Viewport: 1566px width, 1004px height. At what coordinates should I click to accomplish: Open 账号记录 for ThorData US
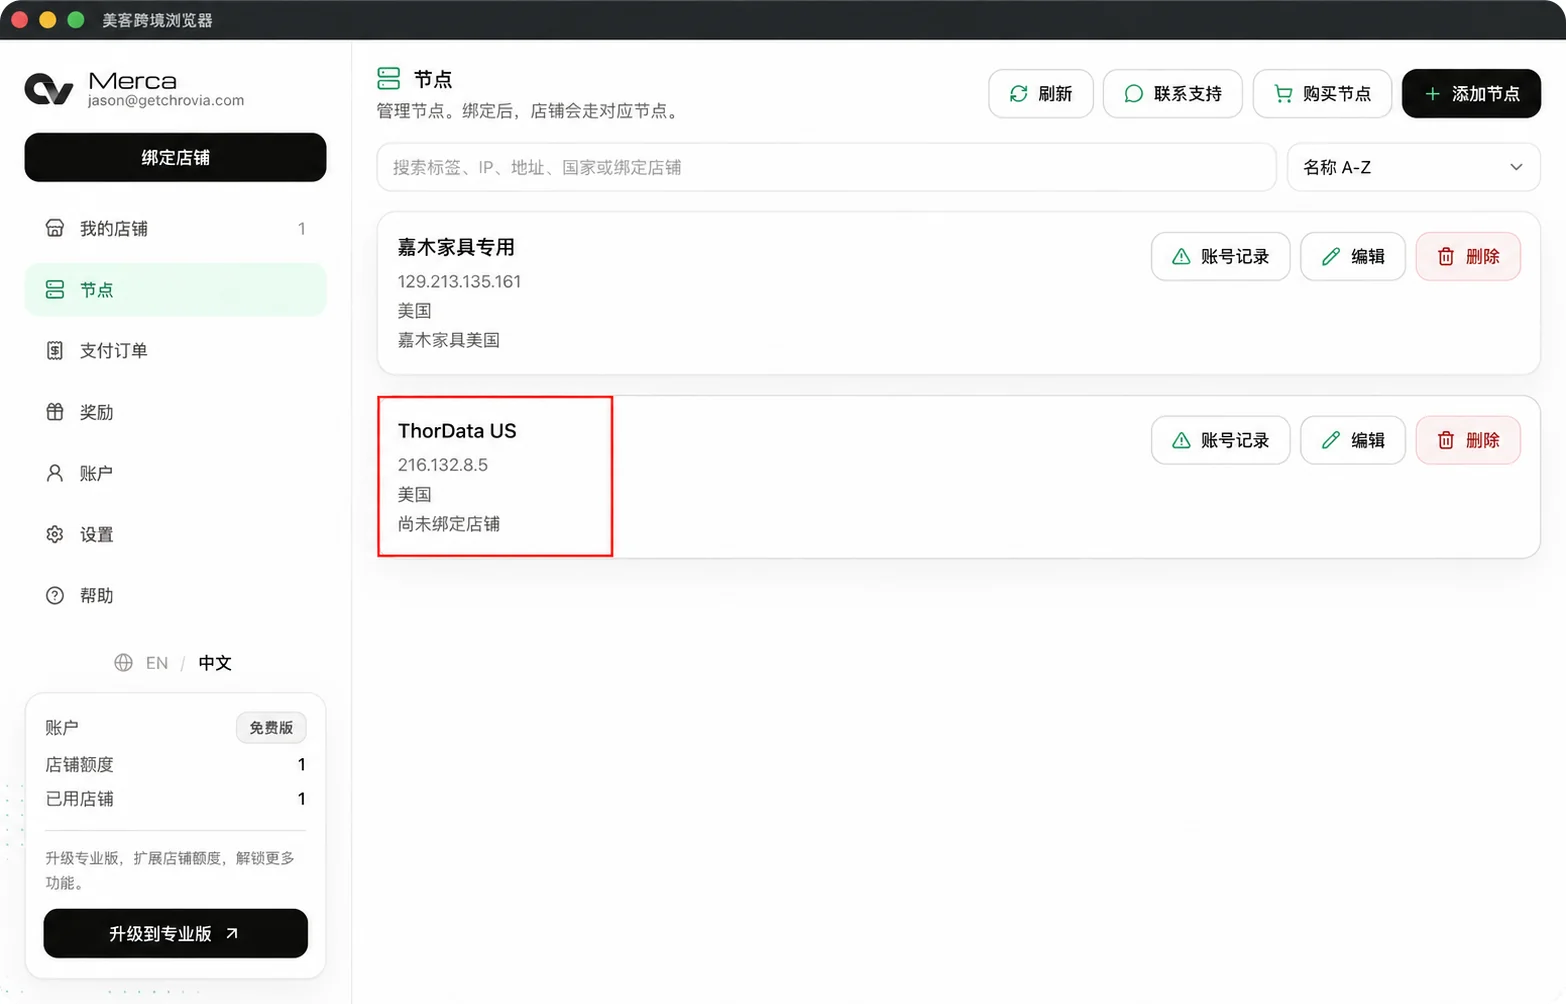pyautogui.click(x=1220, y=440)
